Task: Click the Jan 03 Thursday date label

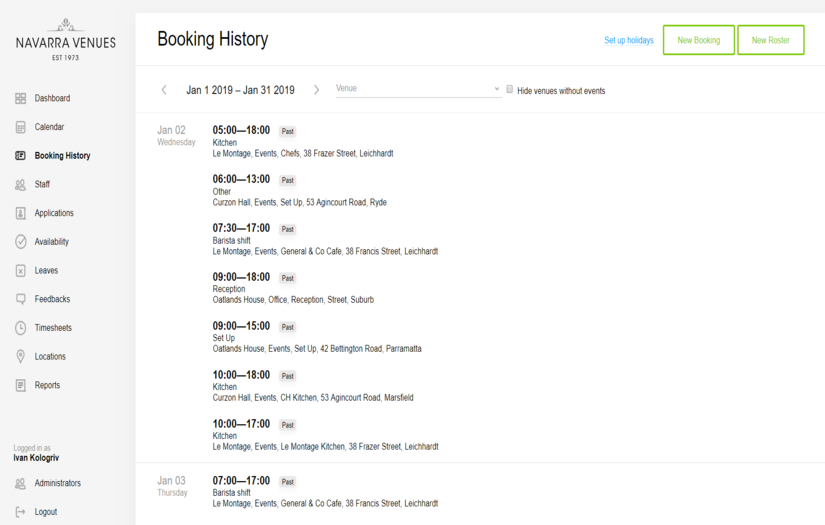Action: [172, 486]
